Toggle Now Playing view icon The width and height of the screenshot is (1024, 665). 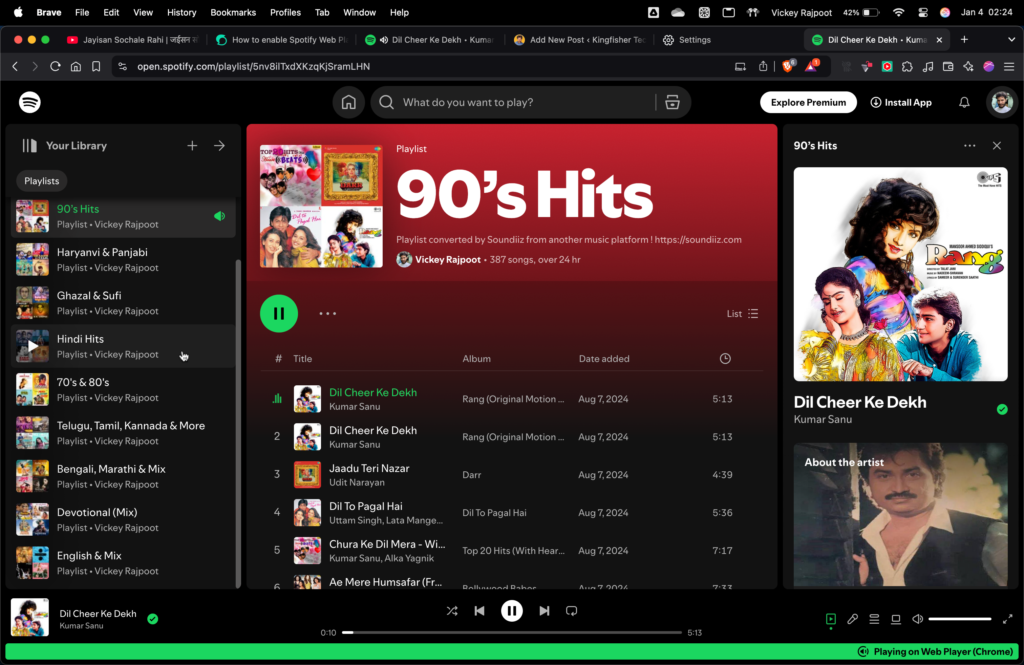[x=831, y=619]
